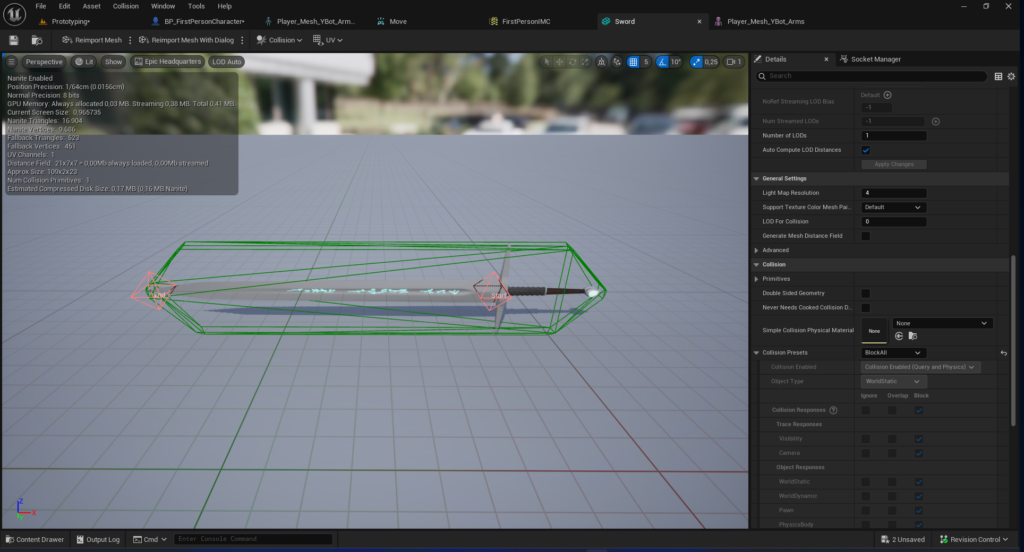Open the Collision Presets BlockAll dropdown
This screenshot has height=552, width=1024.
click(894, 353)
